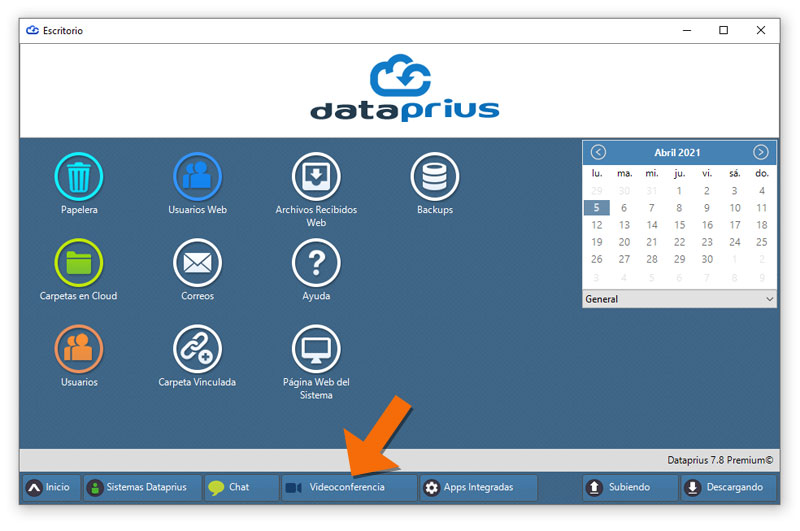Click the Dataprius logo banner
800x531 pixels.
pyautogui.click(x=405, y=89)
